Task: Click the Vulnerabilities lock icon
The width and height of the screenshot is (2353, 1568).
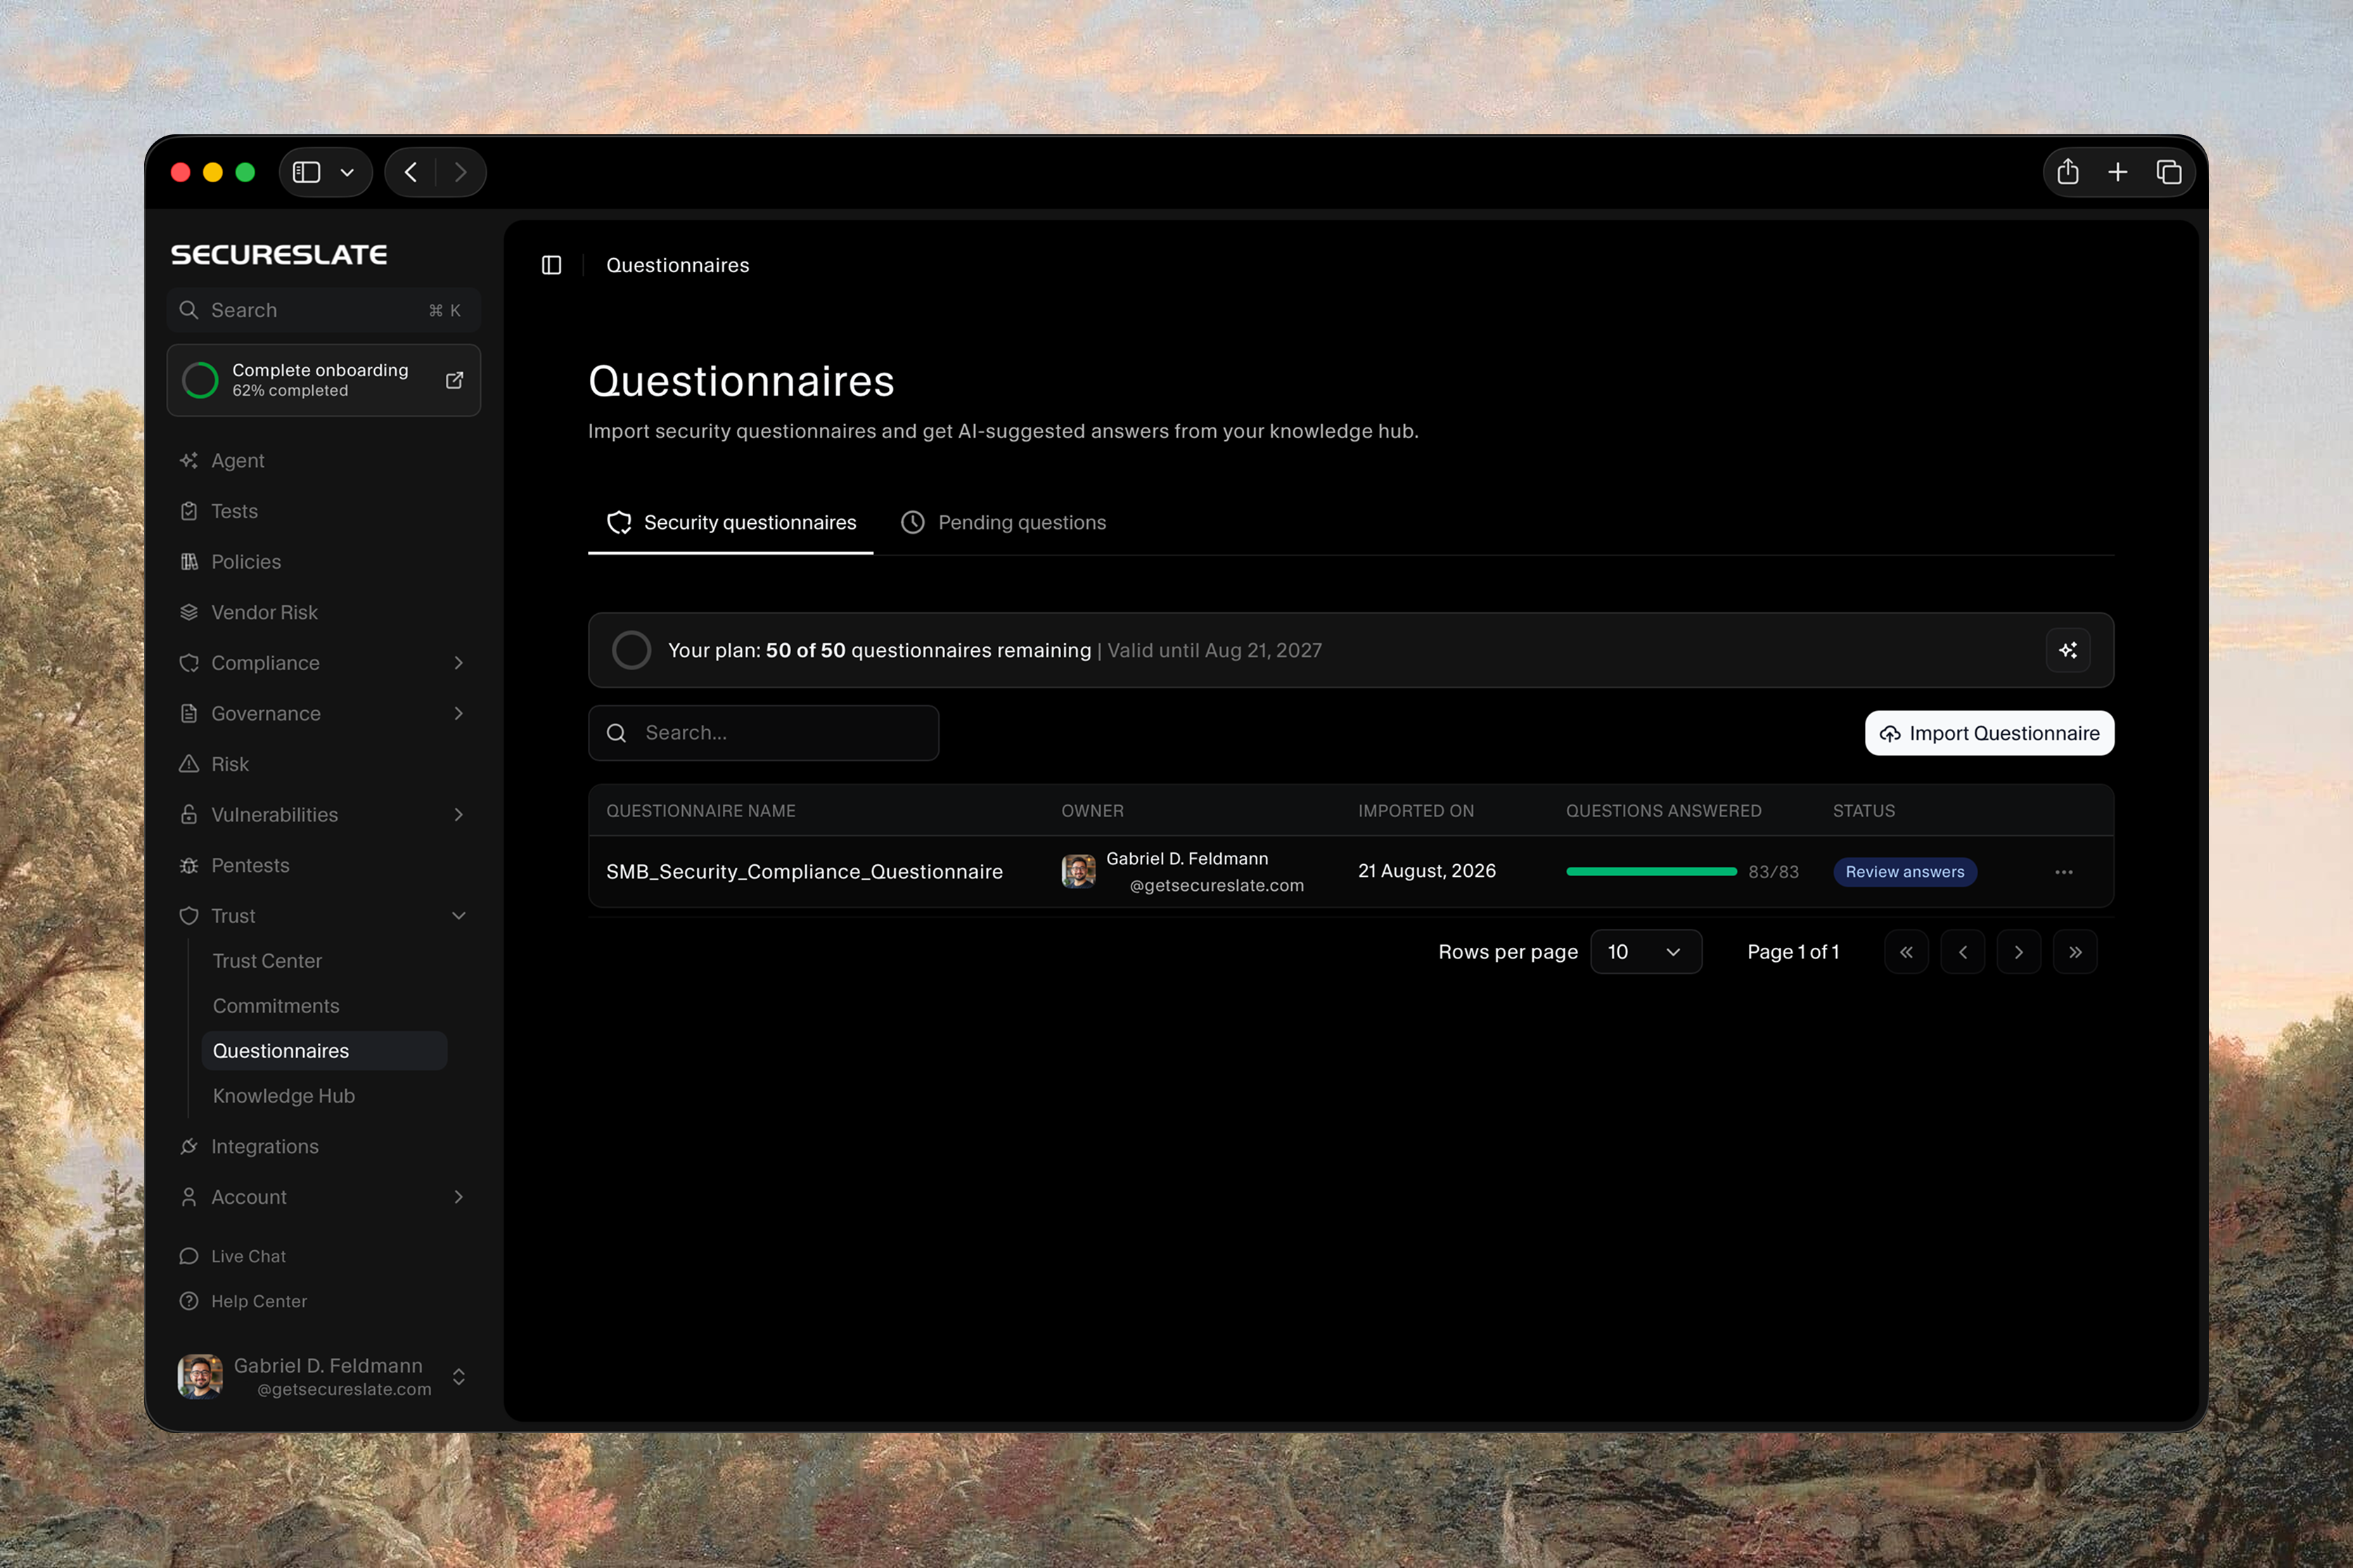Action: (x=188, y=814)
